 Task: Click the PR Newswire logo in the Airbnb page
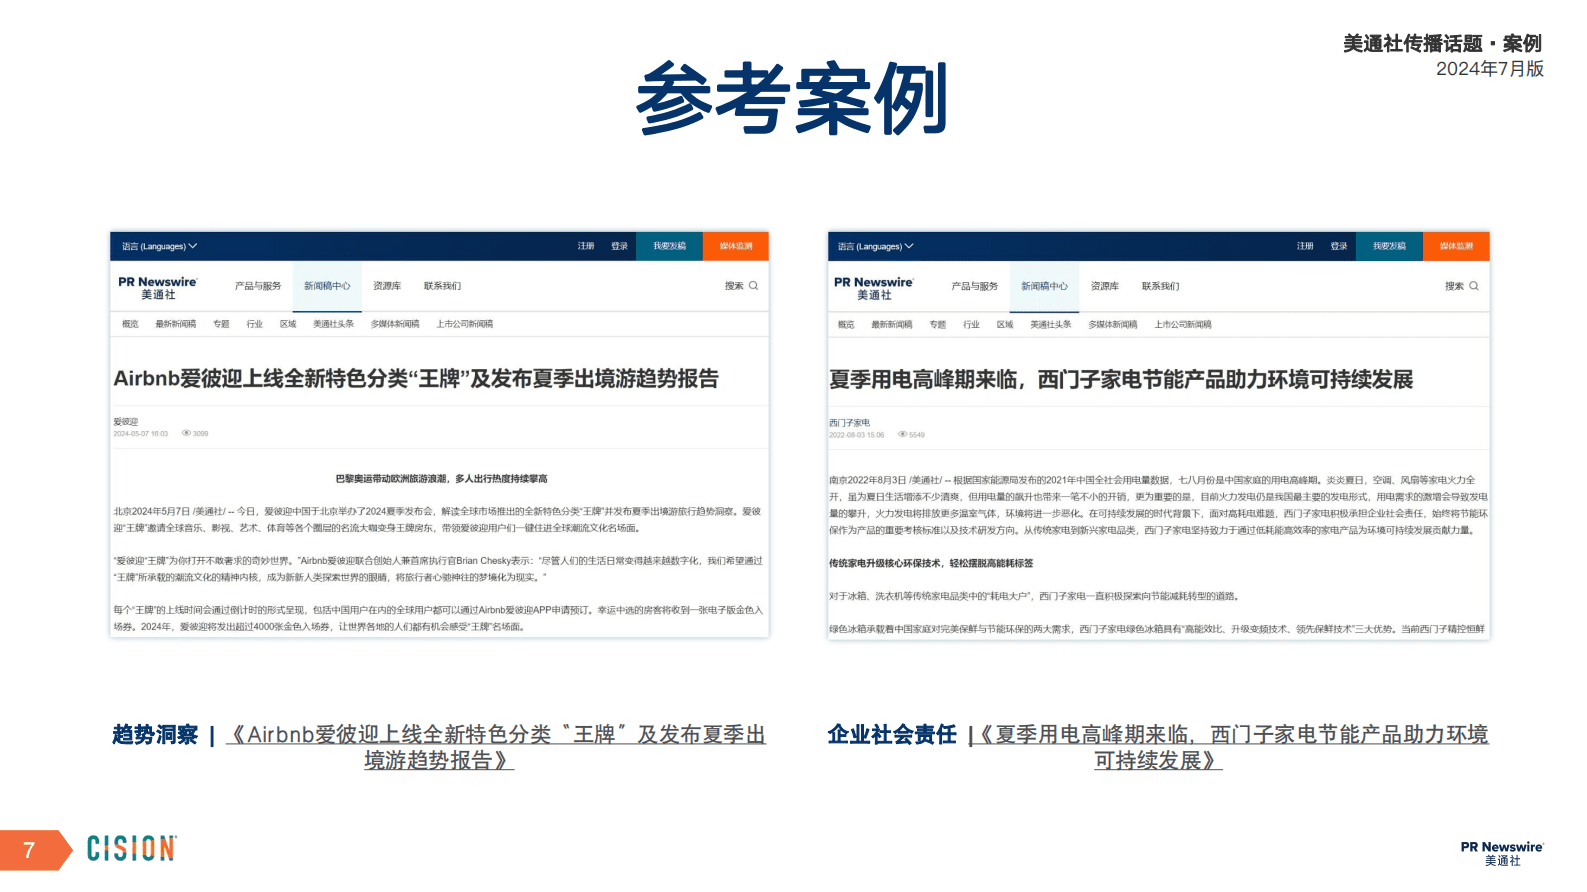click(158, 288)
